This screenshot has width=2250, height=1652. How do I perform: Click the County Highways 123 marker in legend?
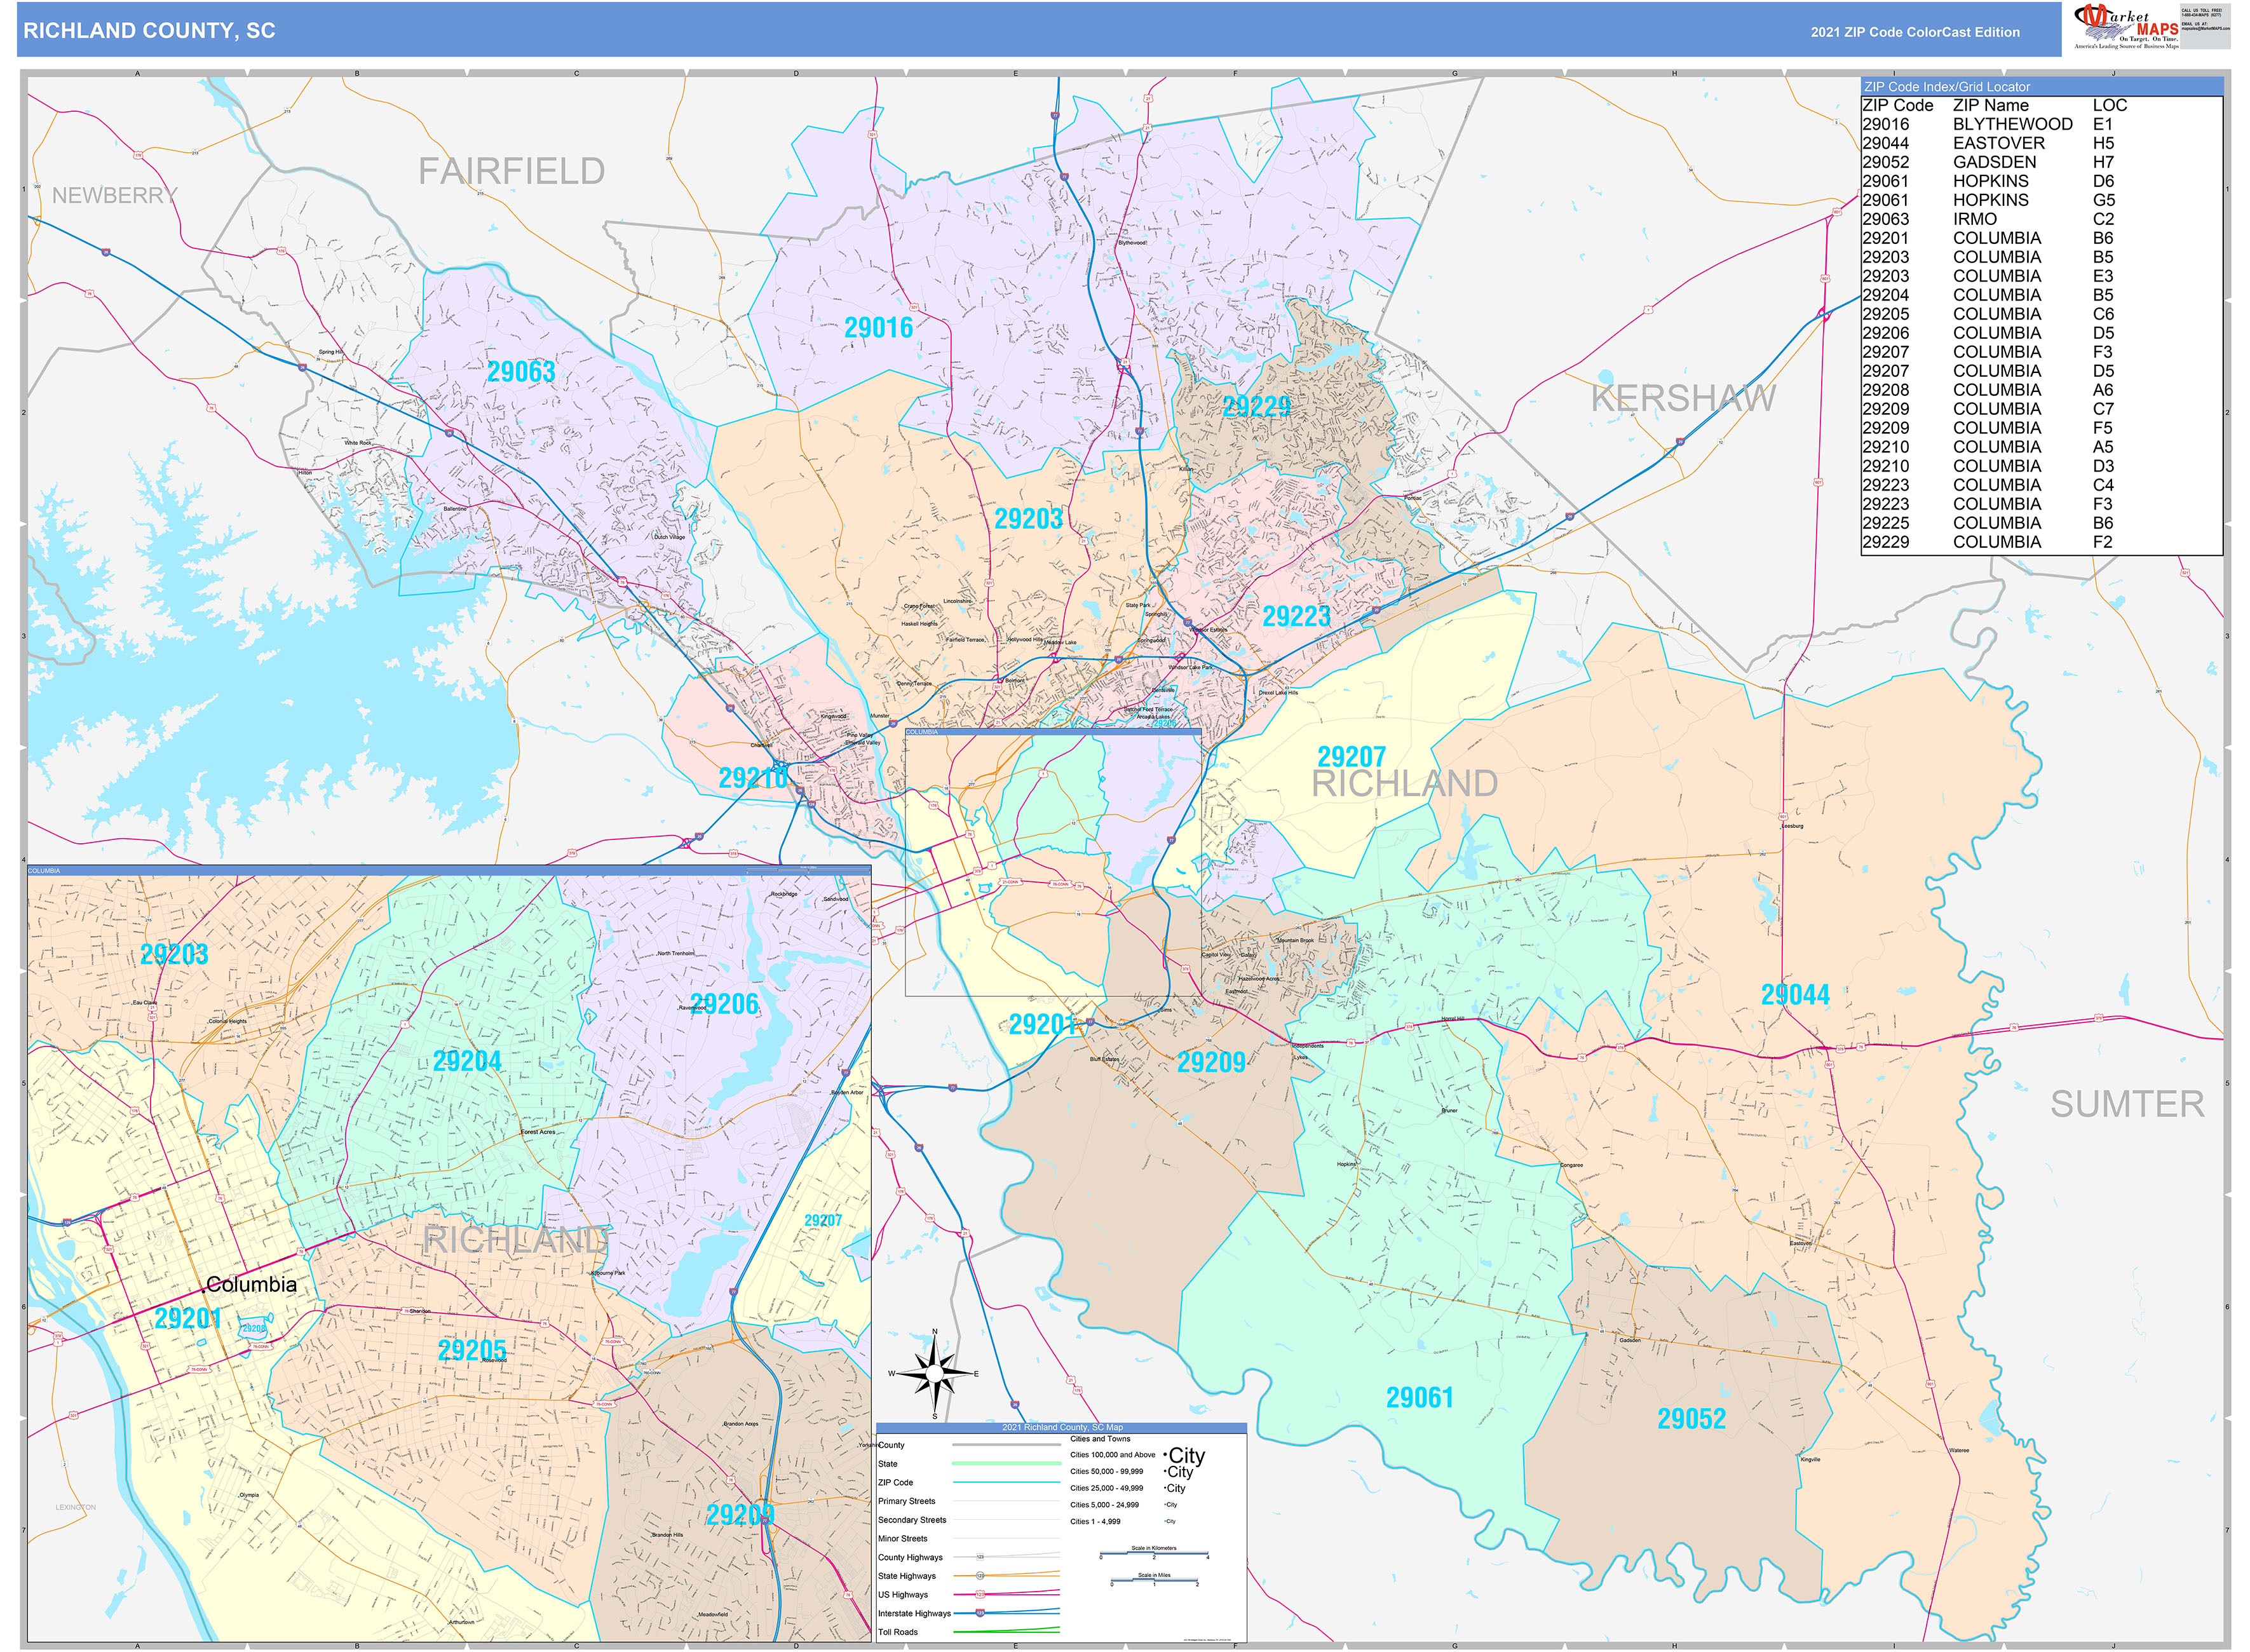[x=980, y=1557]
